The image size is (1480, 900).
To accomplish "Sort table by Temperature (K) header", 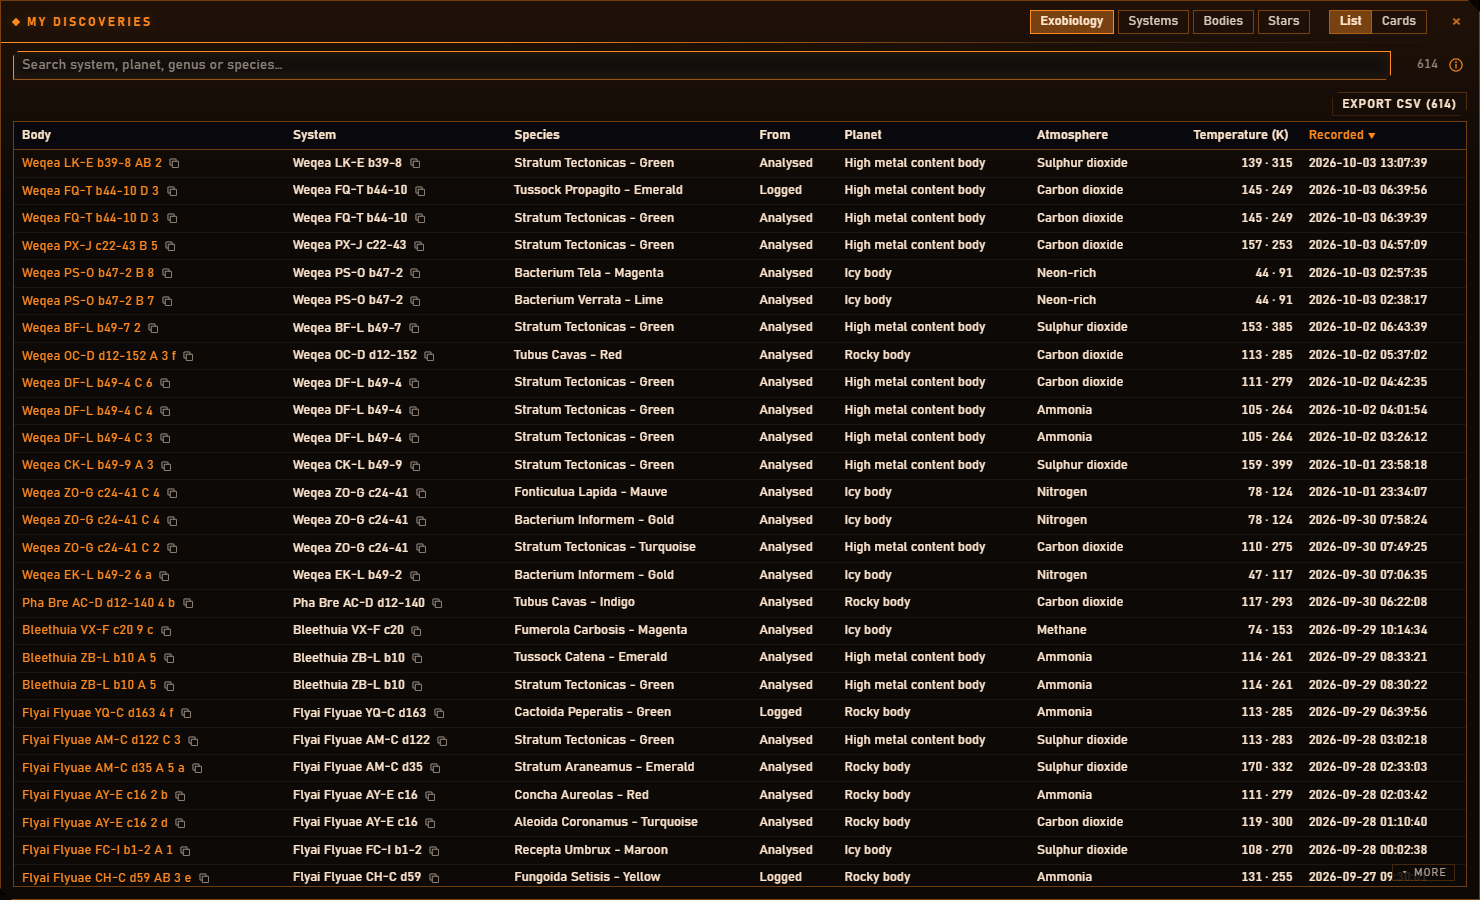I will [1240, 135].
